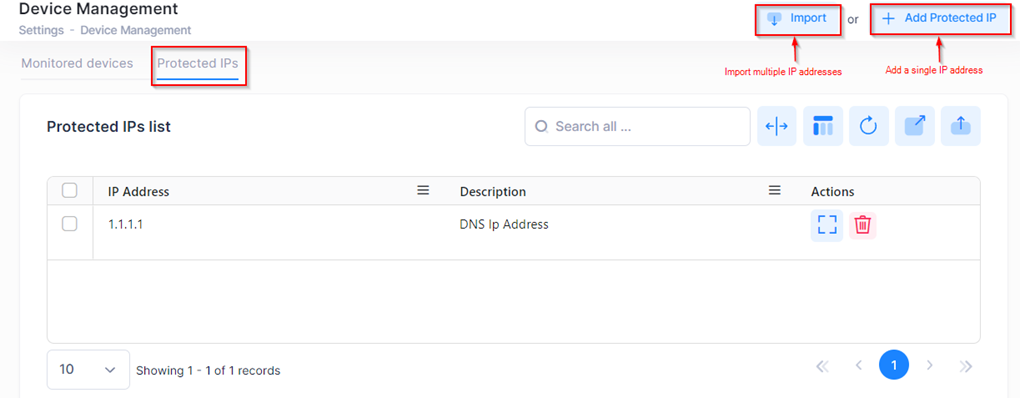This screenshot has width=1020, height=398.
Task: Delete the 1.1.1.1 entry with trash icon
Action: pyautogui.click(x=863, y=226)
